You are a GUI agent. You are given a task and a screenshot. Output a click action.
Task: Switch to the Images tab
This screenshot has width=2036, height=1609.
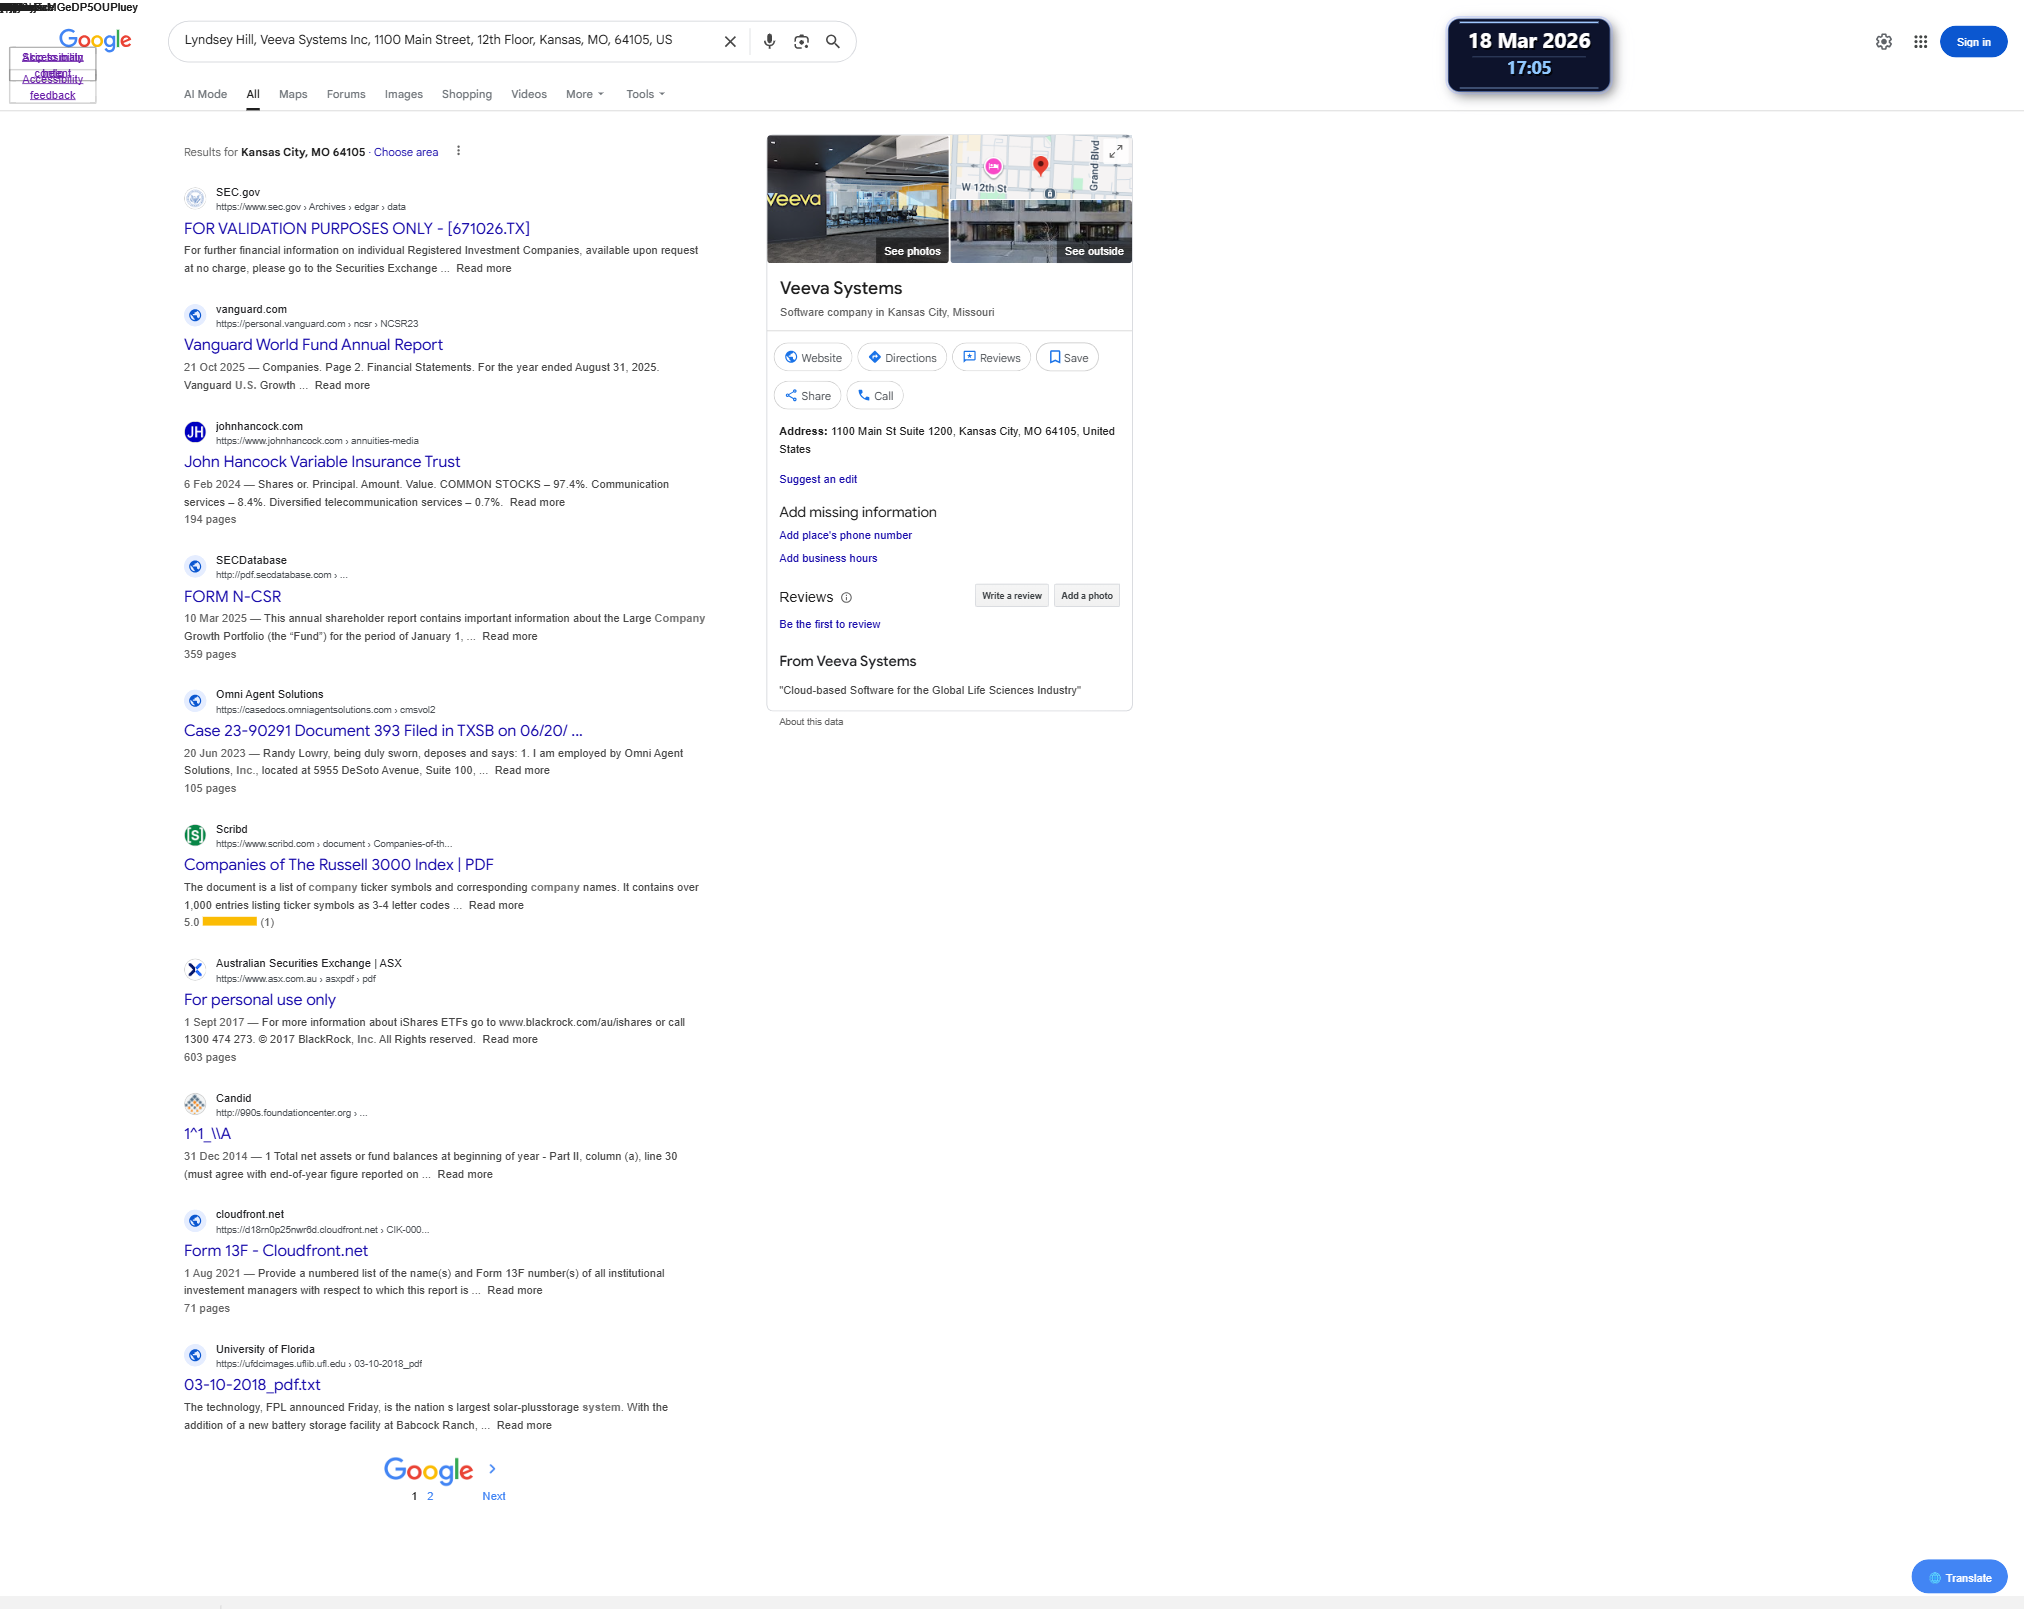pyautogui.click(x=403, y=94)
